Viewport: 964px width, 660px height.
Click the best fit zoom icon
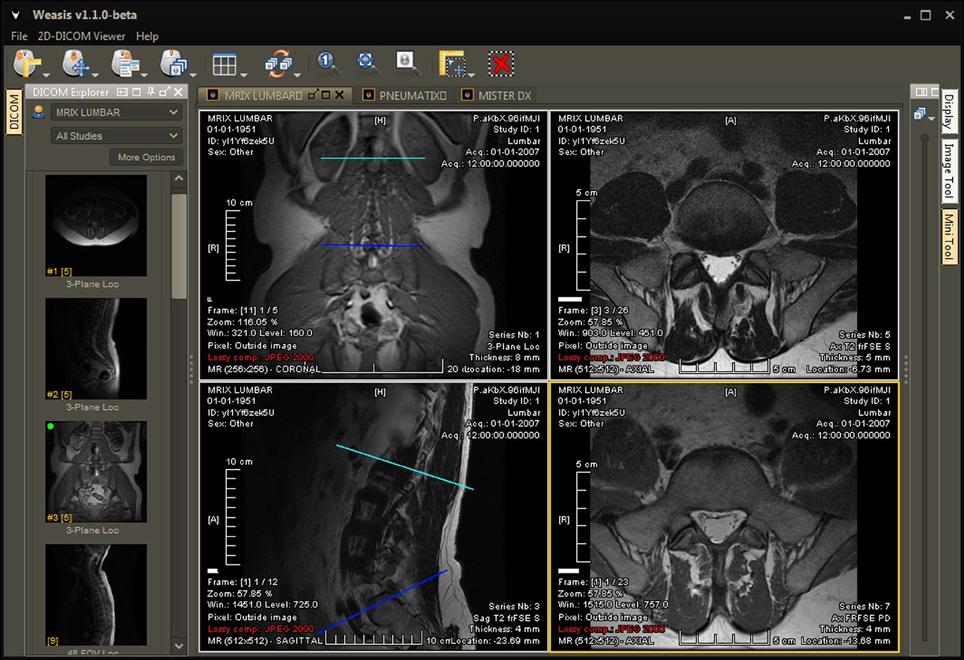[x=368, y=63]
